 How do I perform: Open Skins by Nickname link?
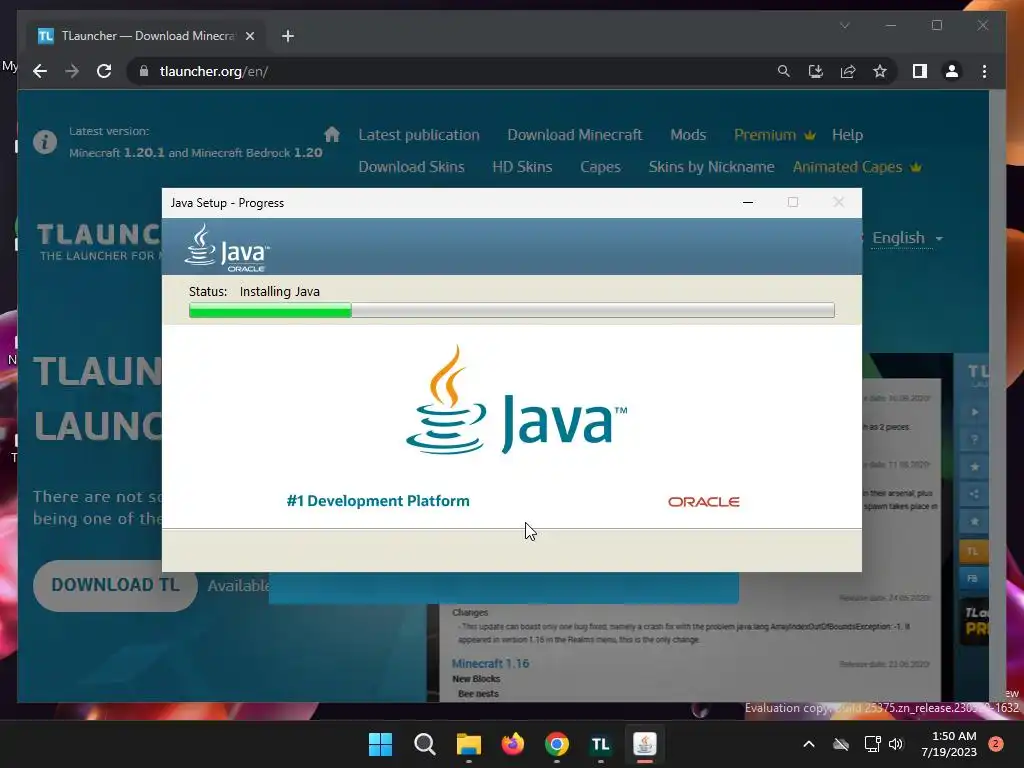pyautogui.click(x=711, y=167)
